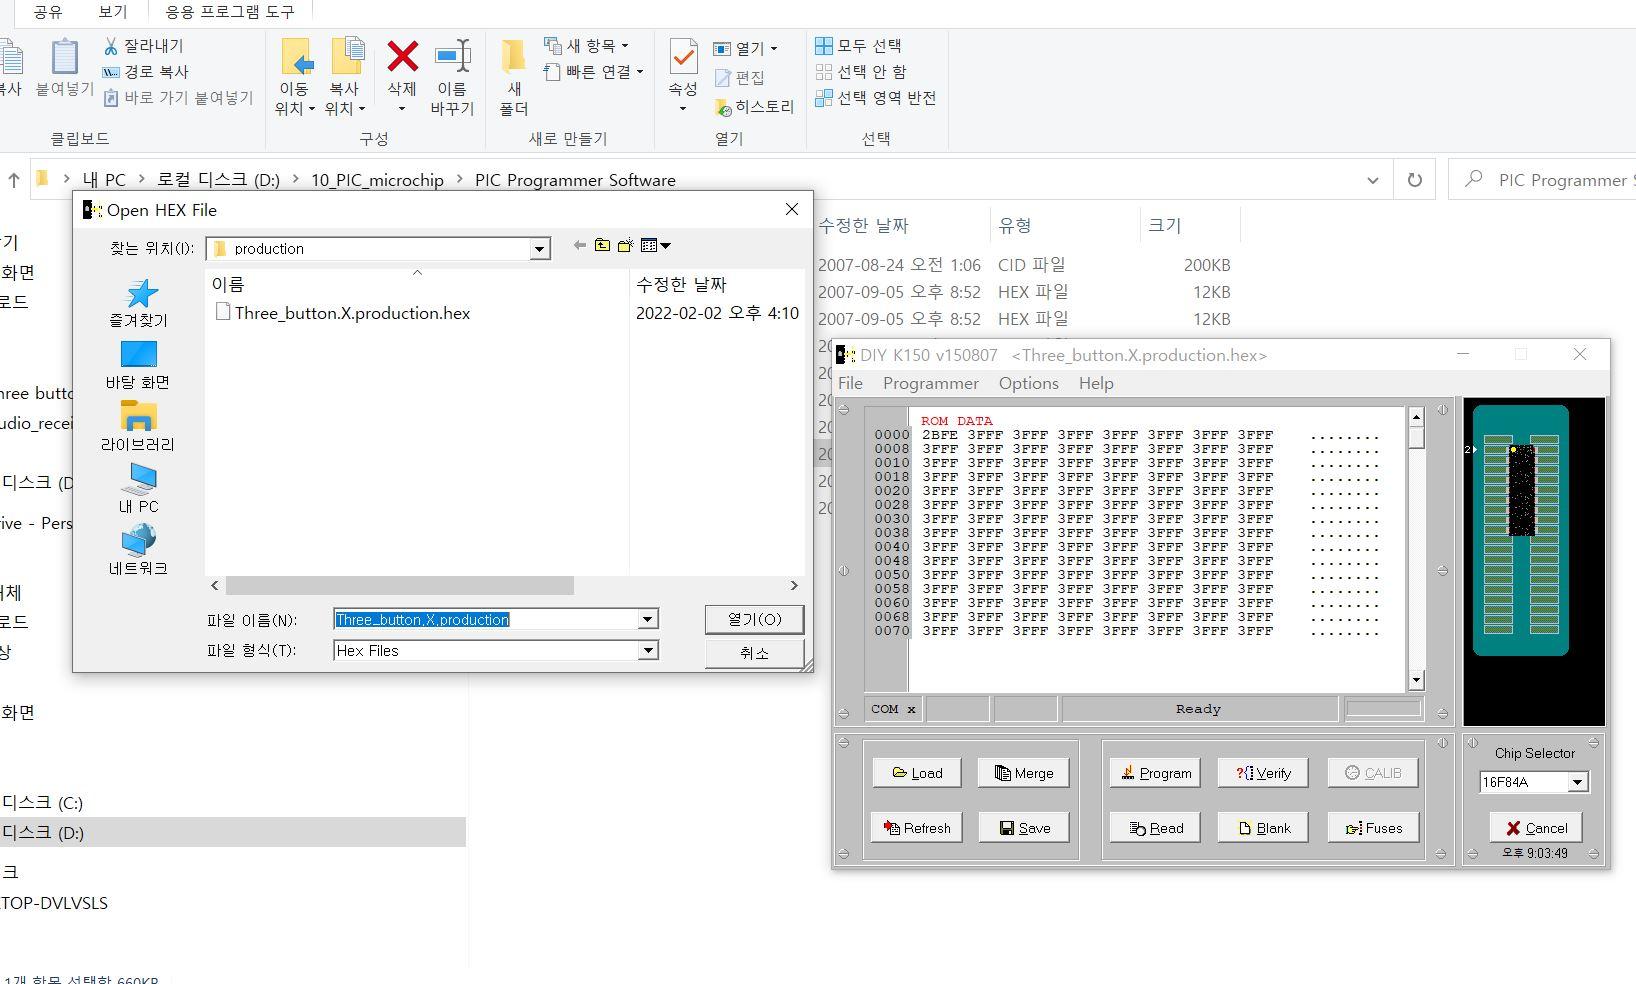
Task: Click the ROM data scrollbar down arrow
Action: 1416,681
